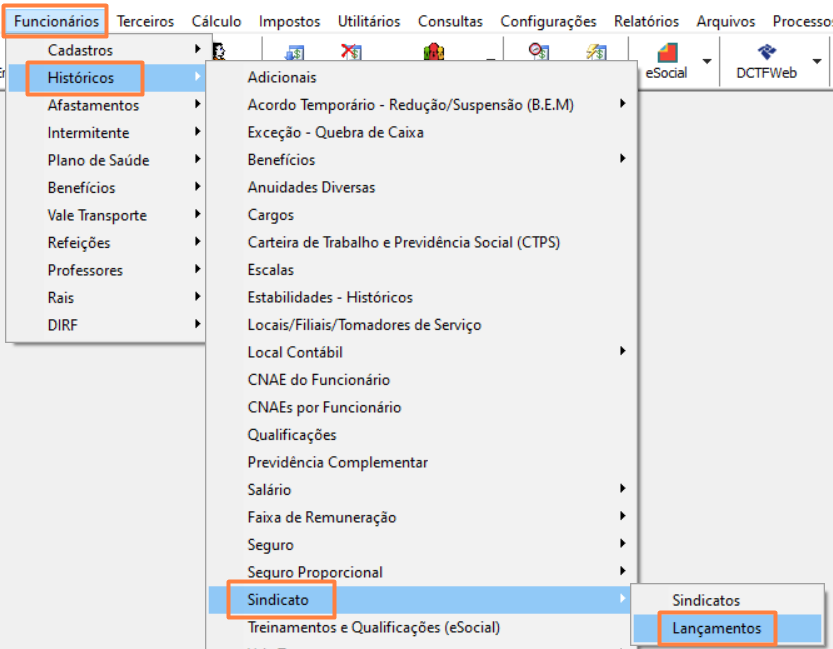Open Vale Transporte in the Funcionários menu
The image size is (833, 649).
[x=97, y=215]
